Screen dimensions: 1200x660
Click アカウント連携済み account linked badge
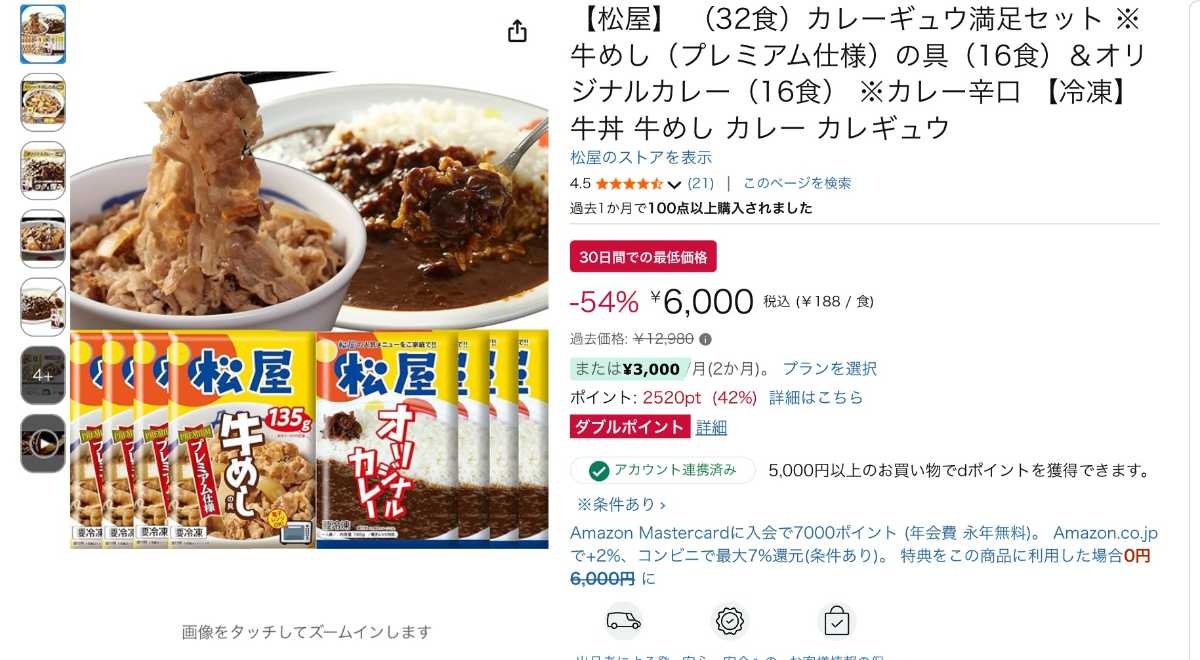(663, 470)
